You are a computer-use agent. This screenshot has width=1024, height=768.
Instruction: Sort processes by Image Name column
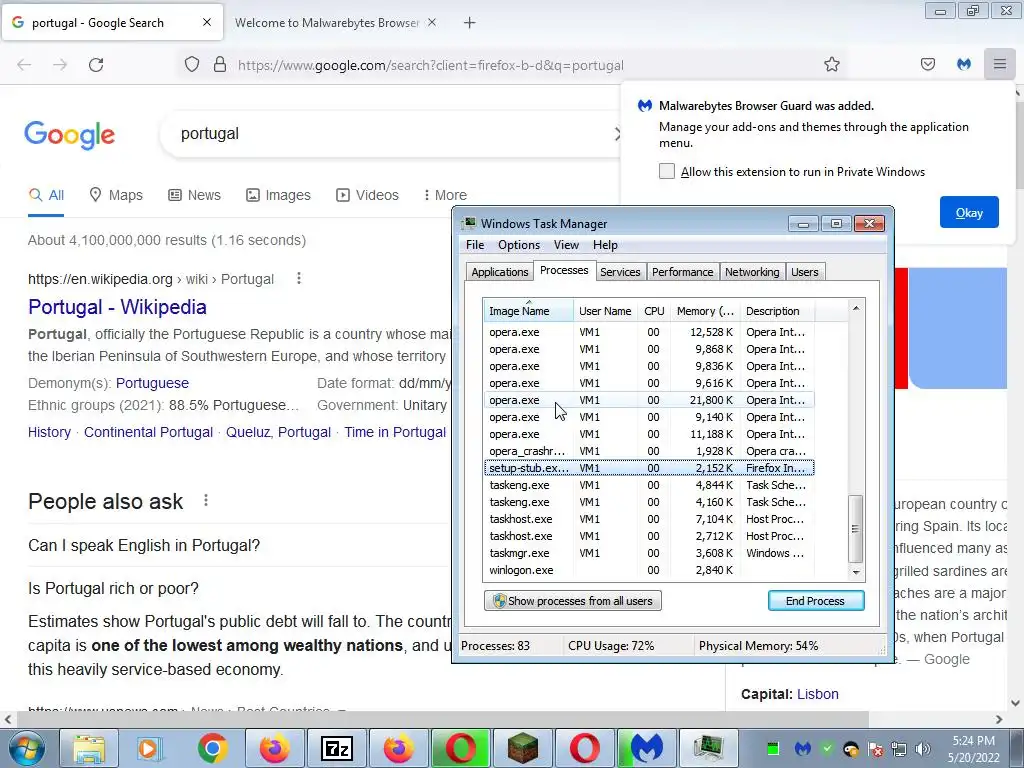tap(528, 311)
